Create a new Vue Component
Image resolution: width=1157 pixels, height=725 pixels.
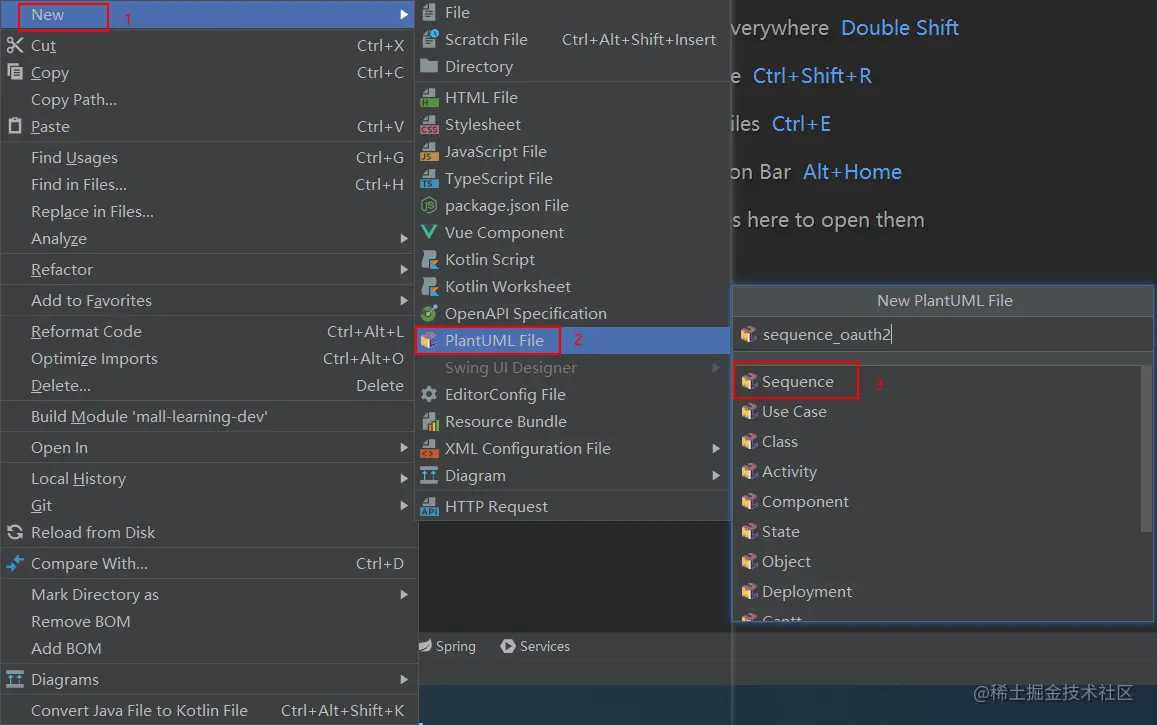503,232
